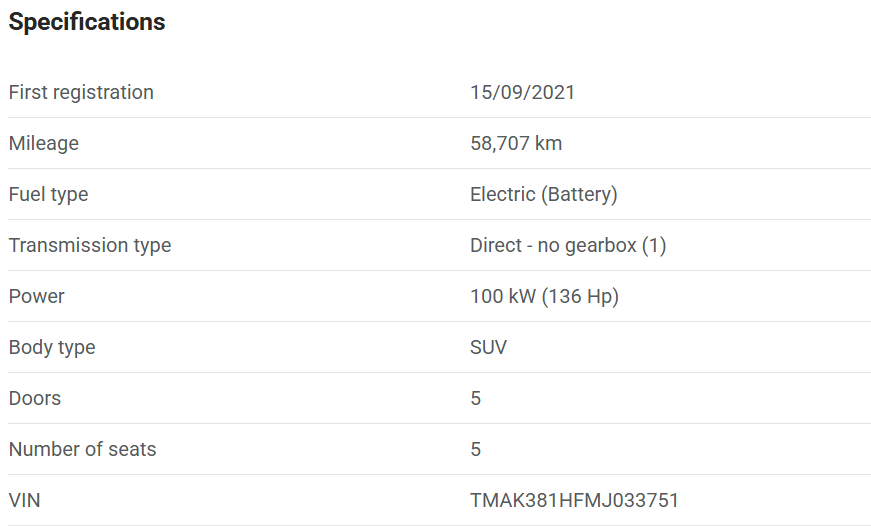This screenshot has height=526, width=871.
Task: Select the Electric (Battery) value
Action: click(543, 194)
